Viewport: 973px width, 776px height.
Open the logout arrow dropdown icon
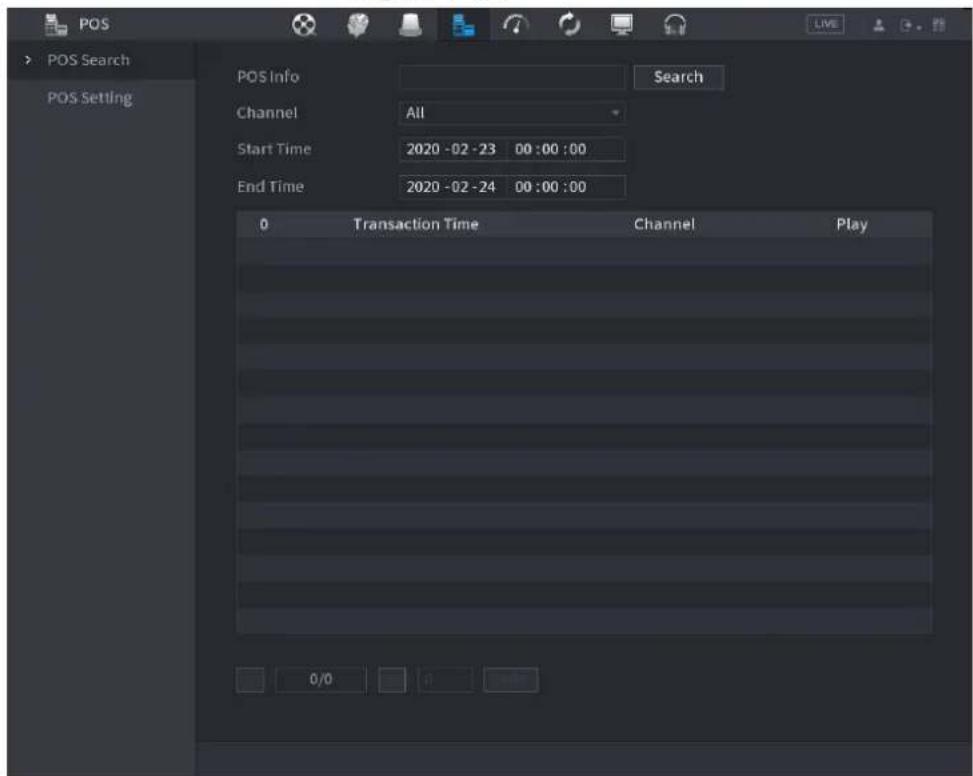coord(910,25)
